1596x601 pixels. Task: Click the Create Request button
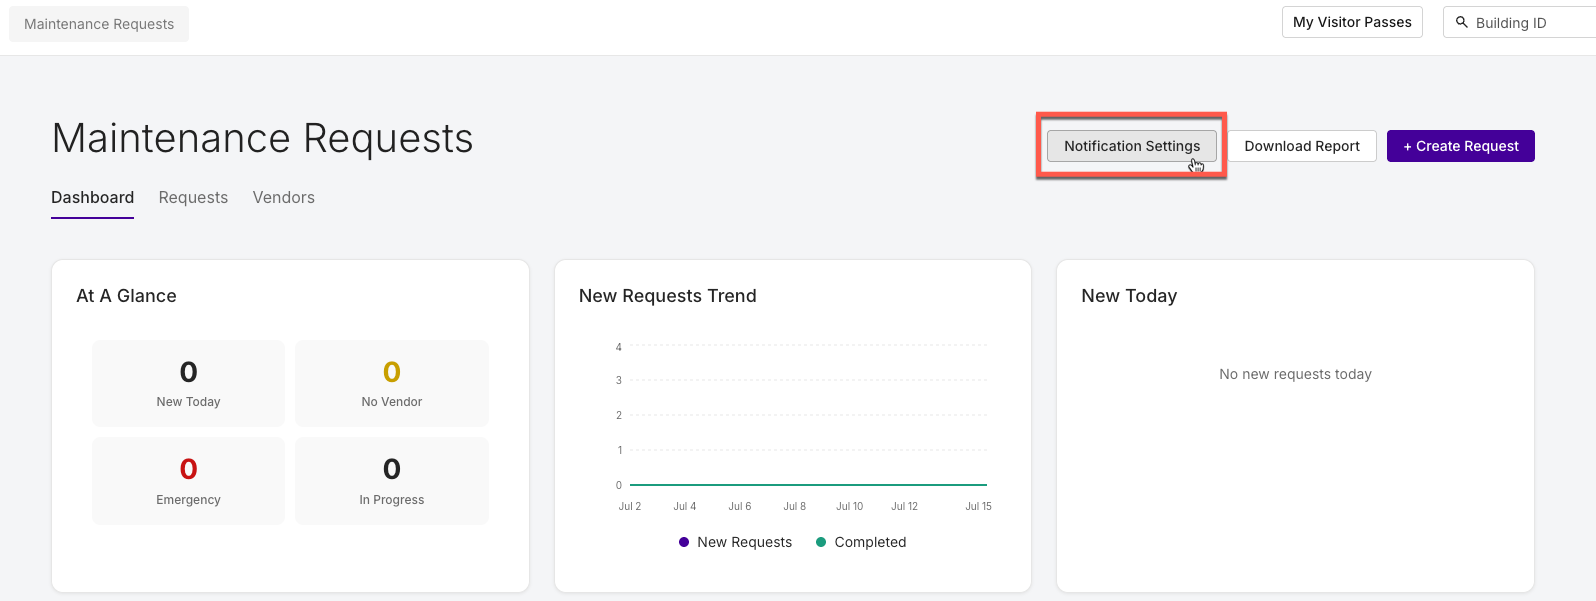pos(1461,146)
